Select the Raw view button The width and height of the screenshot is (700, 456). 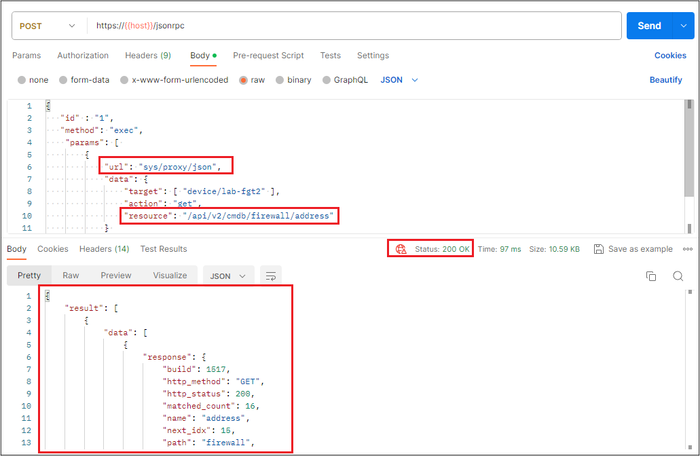[x=71, y=276]
